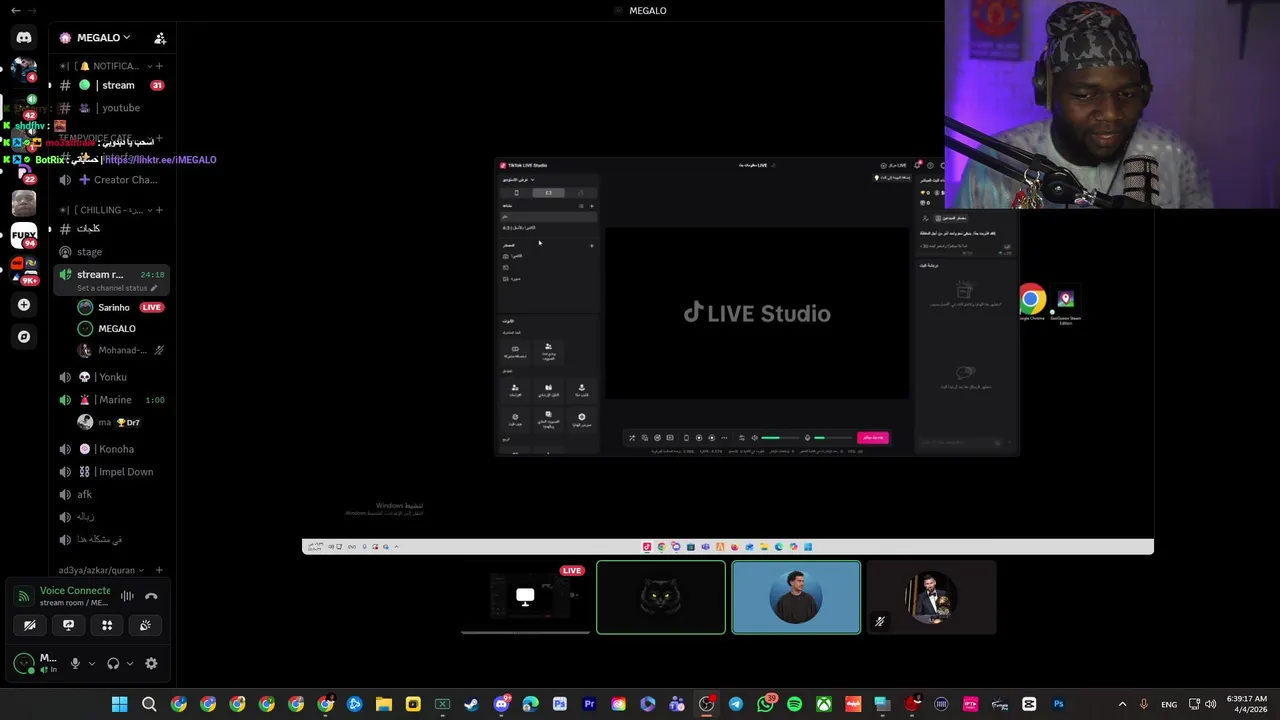Click Google Chrome desktop icon in stream
This screenshot has height=720, width=1280.
pos(1032,303)
